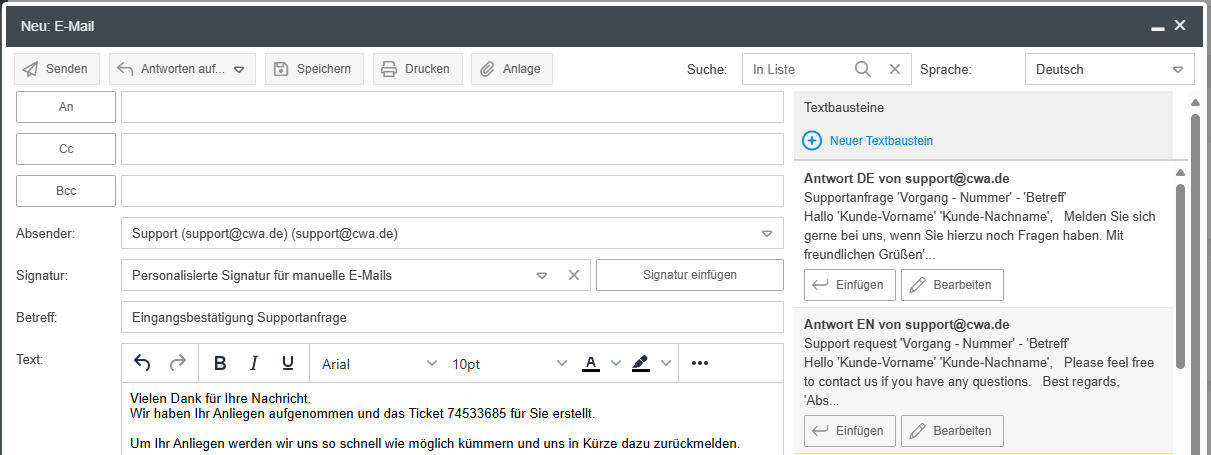Click the search magnifier icon
The width and height of the screenshot is (1211, 455).
(863, 69)
